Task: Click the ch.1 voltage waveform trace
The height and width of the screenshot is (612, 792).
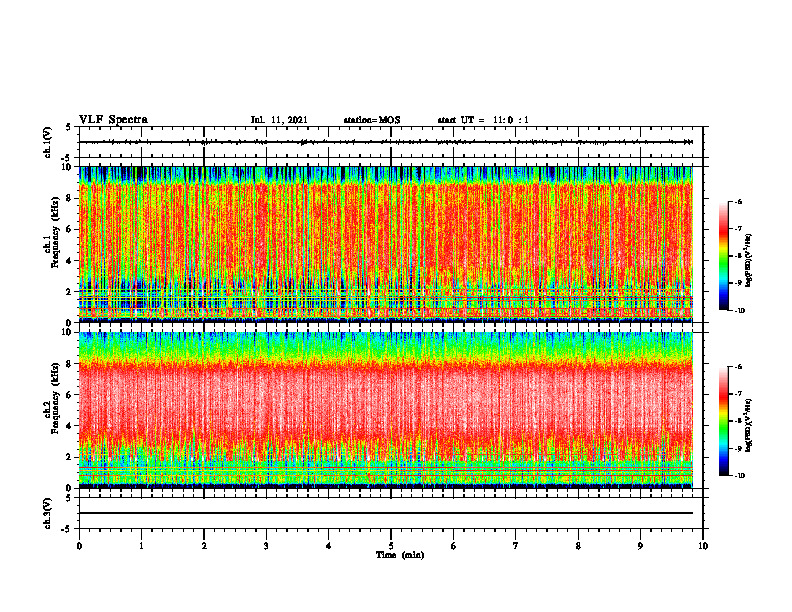Action: click(x=386, y=142)
